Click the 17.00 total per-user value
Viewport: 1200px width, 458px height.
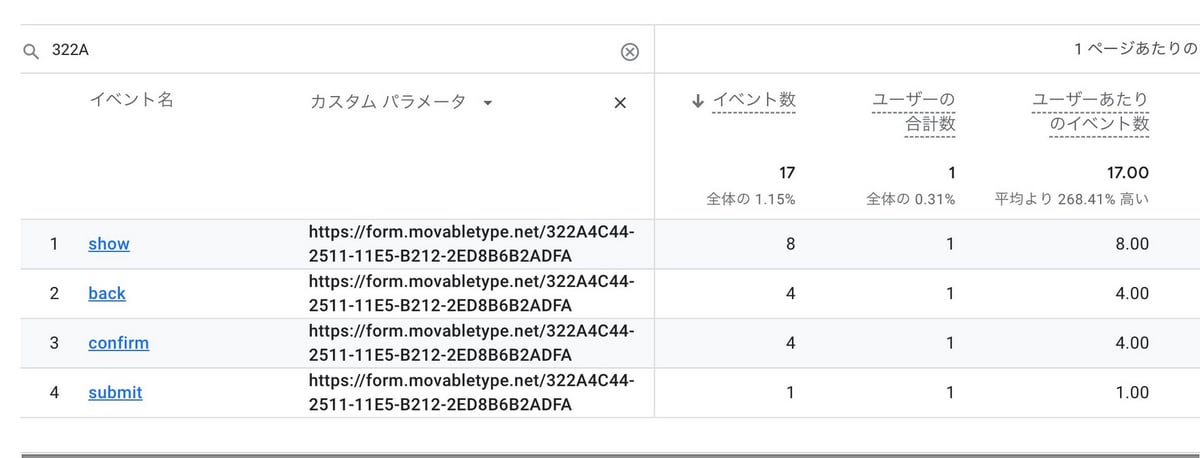(x=1129, y=173)
